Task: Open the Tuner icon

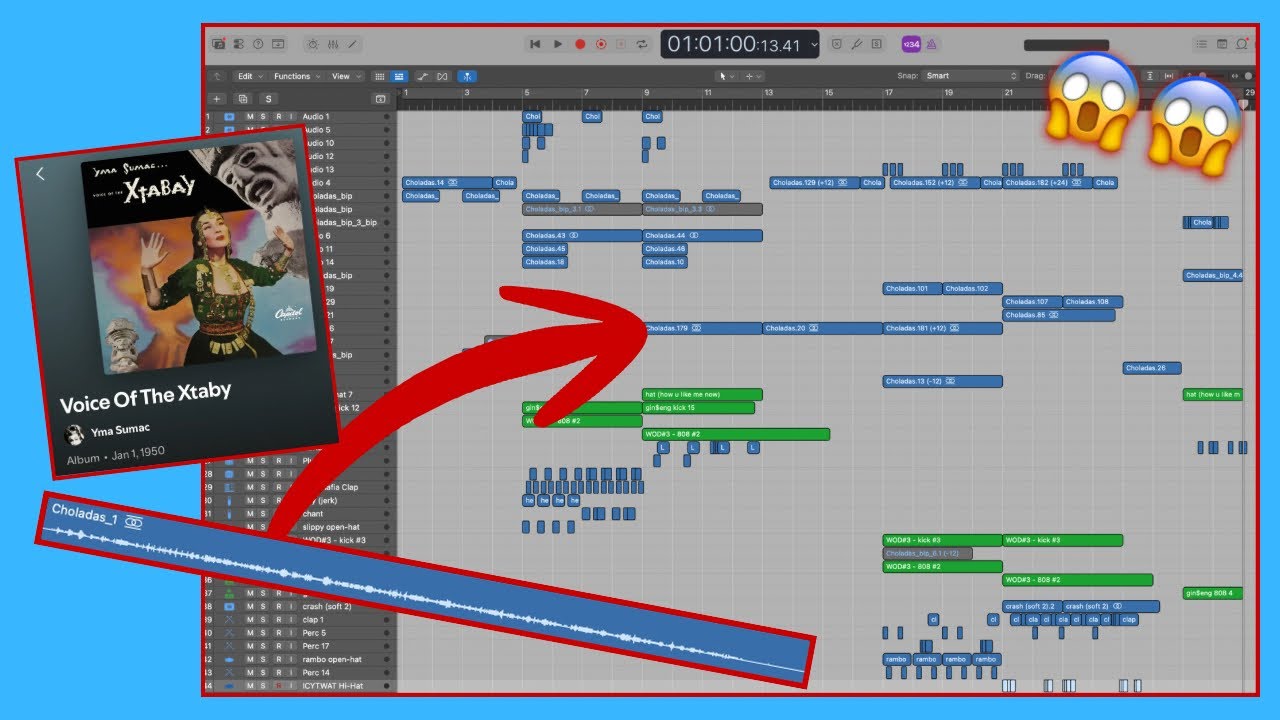Action: (857, 44)
